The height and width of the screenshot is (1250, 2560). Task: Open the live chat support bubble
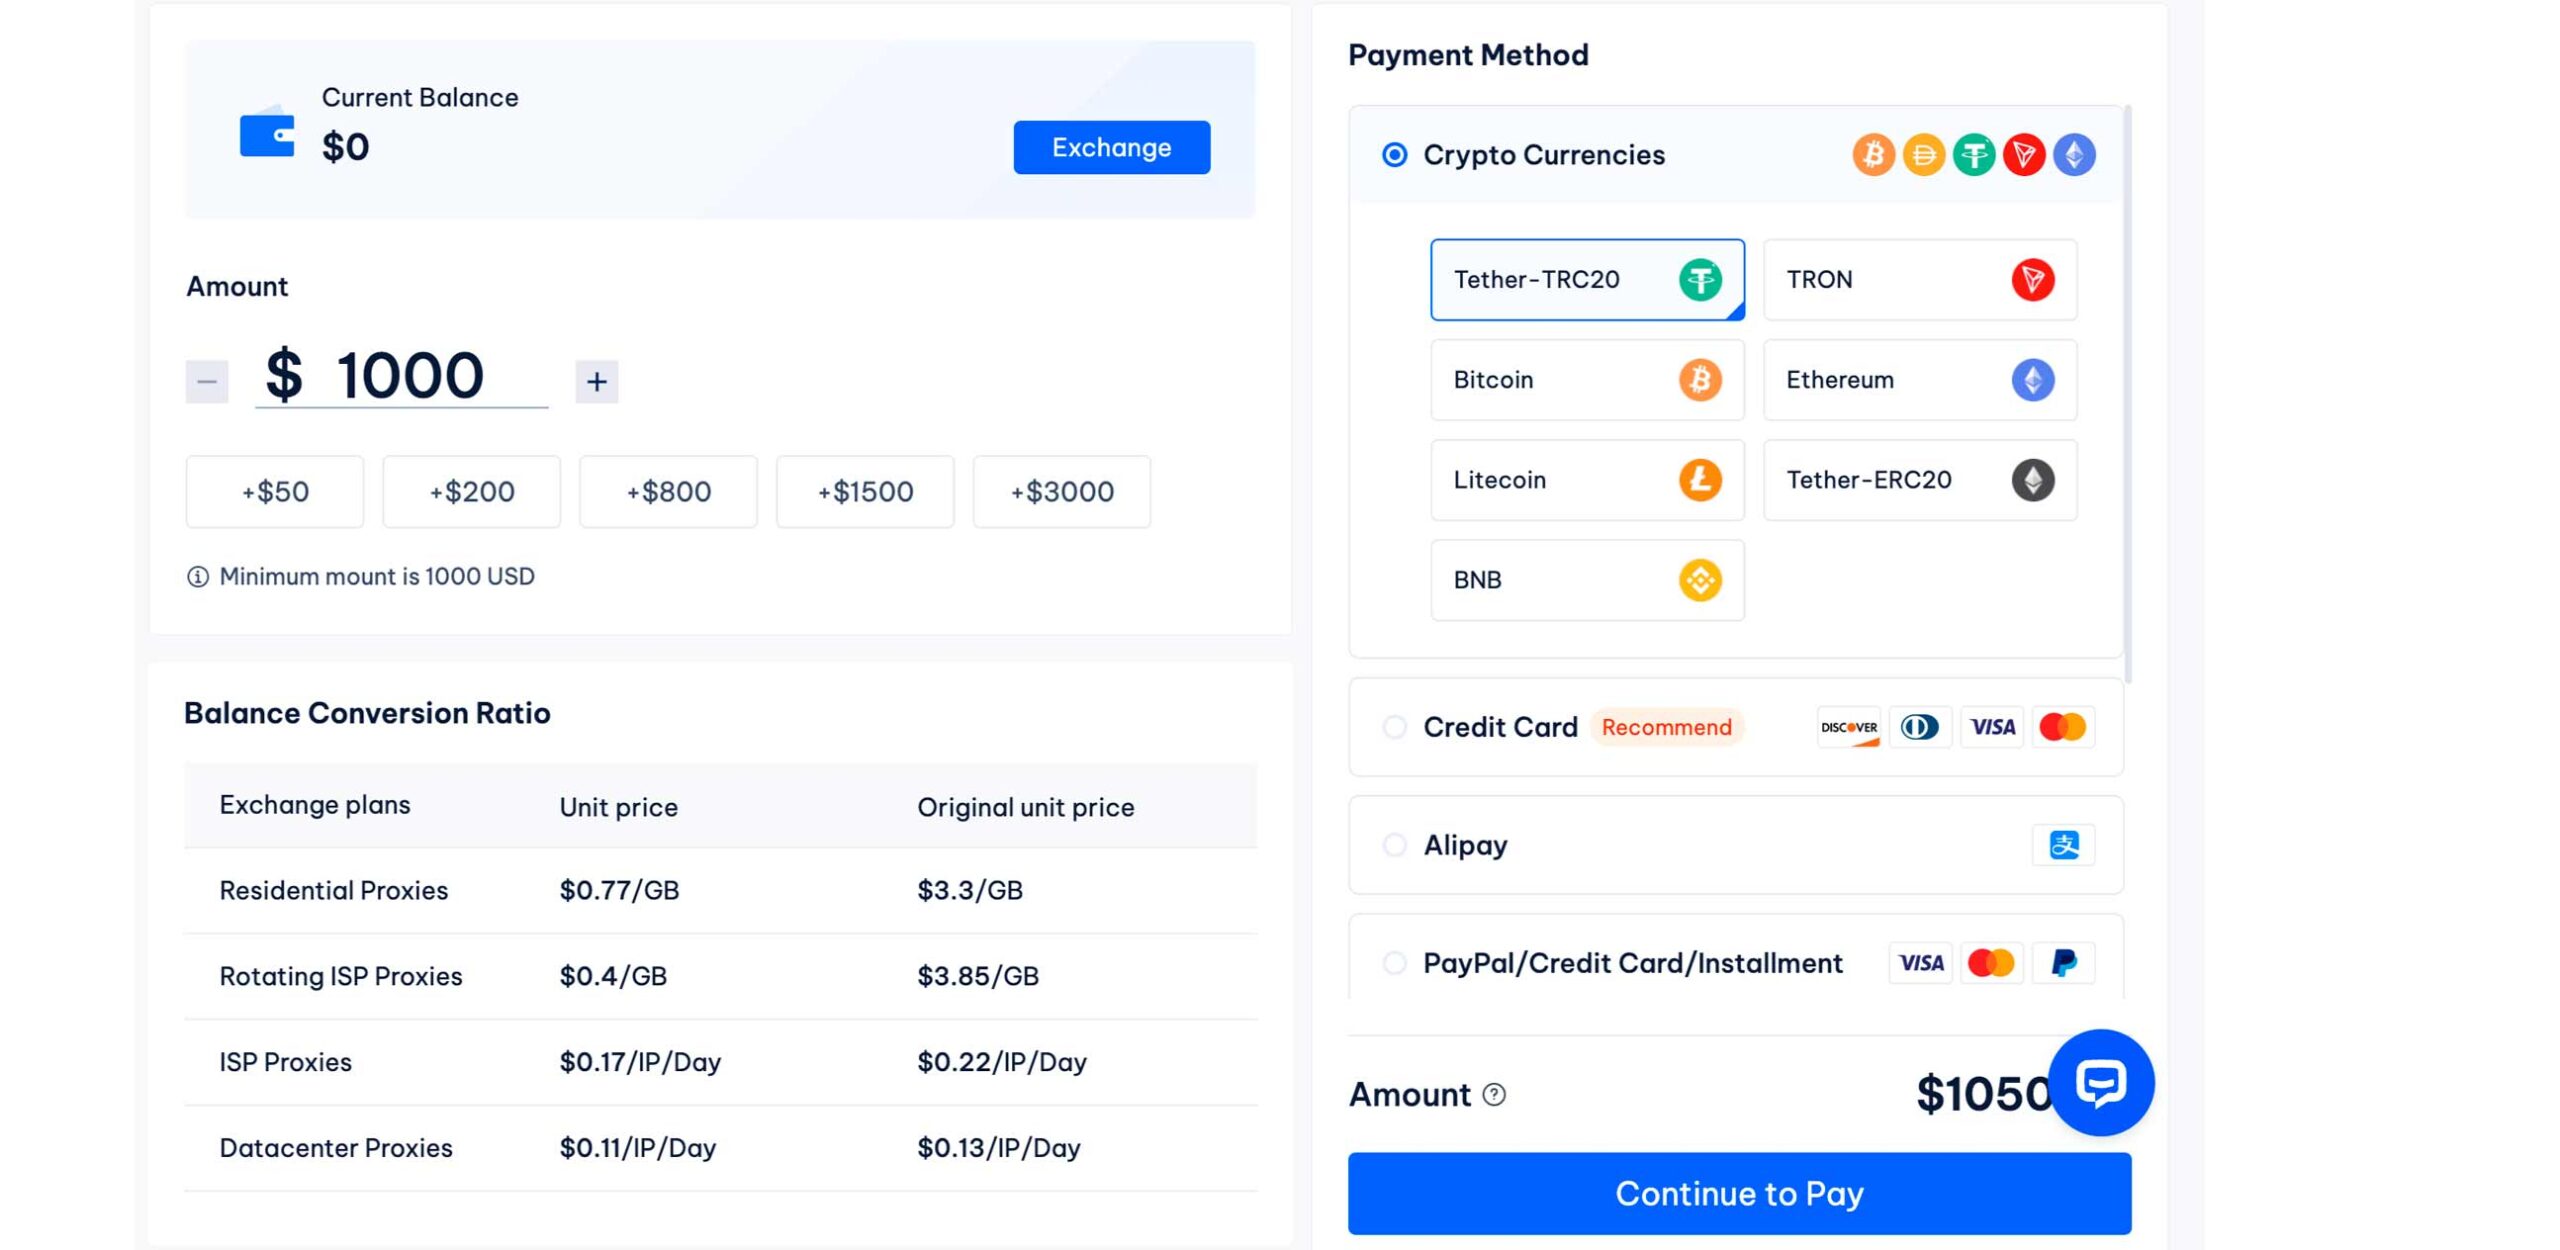(x=2100, y=1082)
